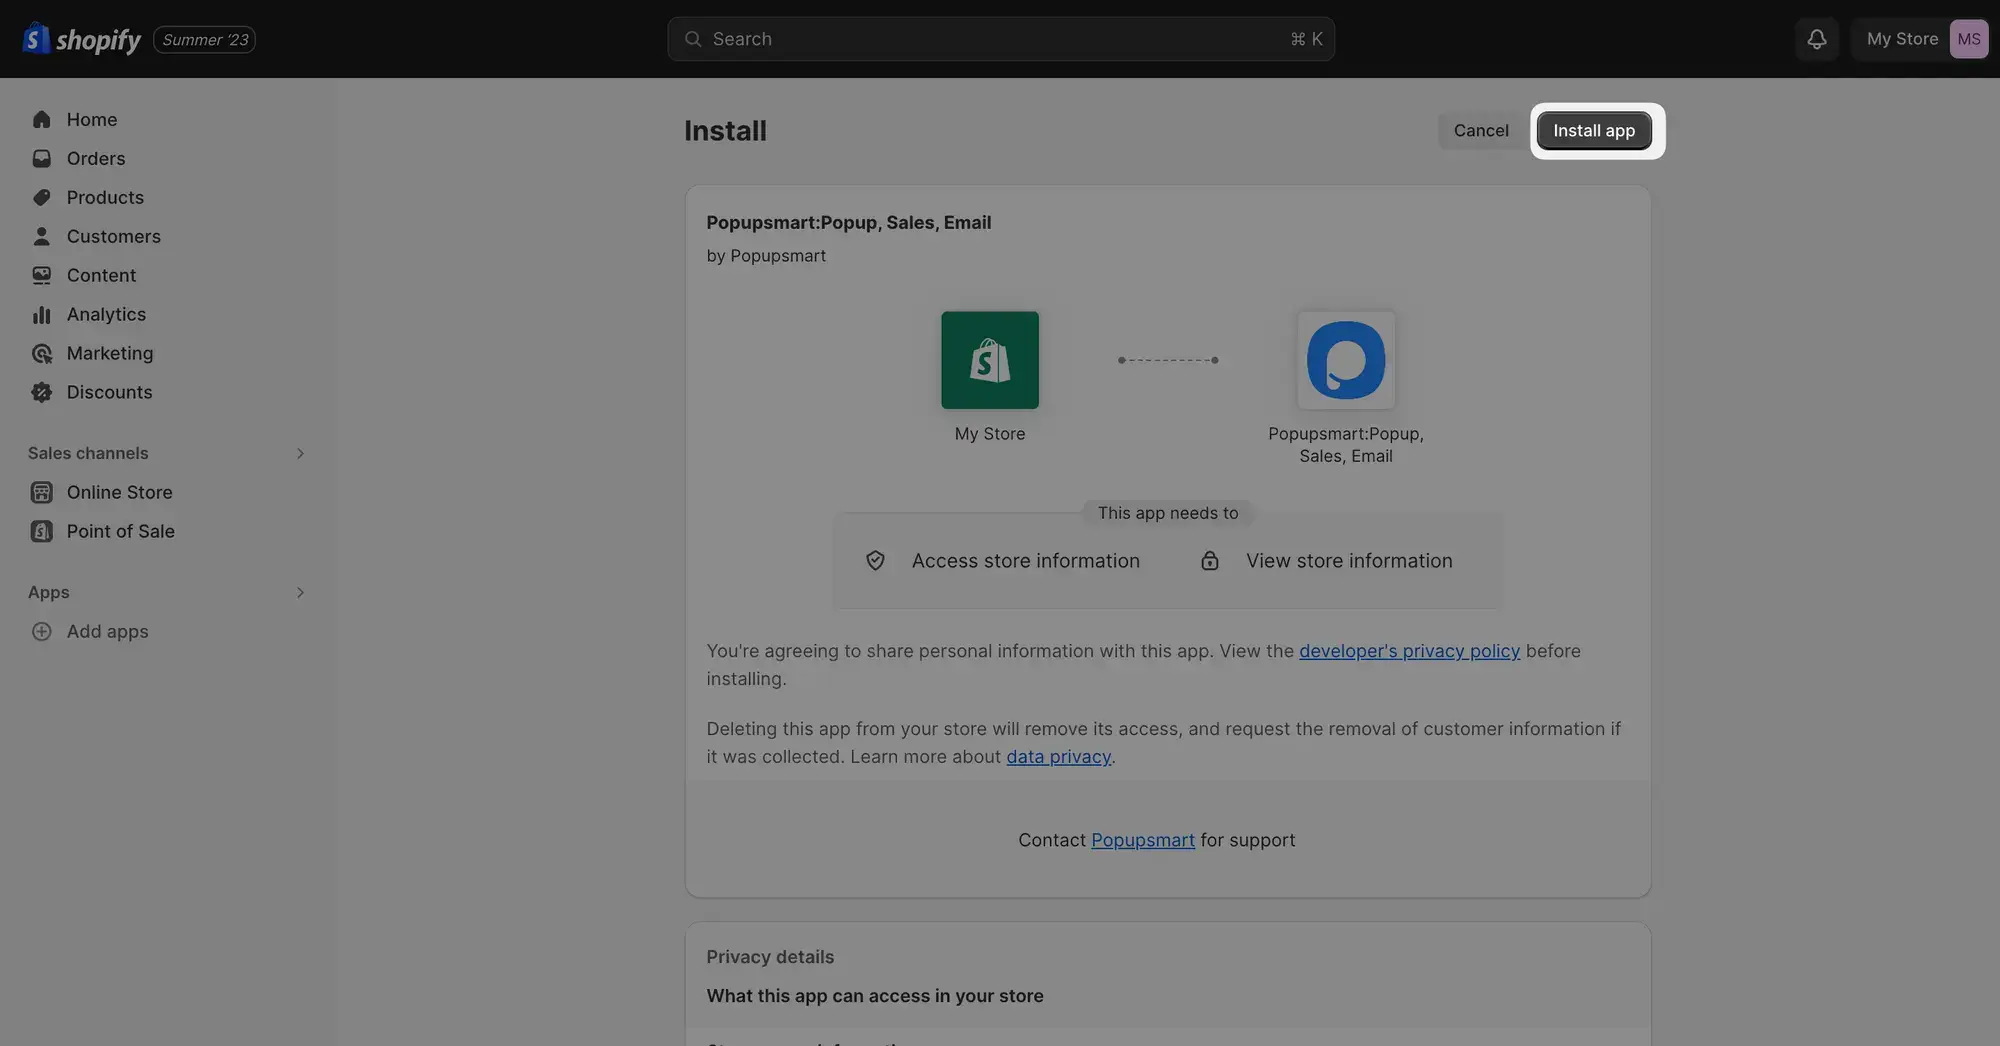Open the MS account avatar
The image size is (2000, 1046).
click(1968, 39)
